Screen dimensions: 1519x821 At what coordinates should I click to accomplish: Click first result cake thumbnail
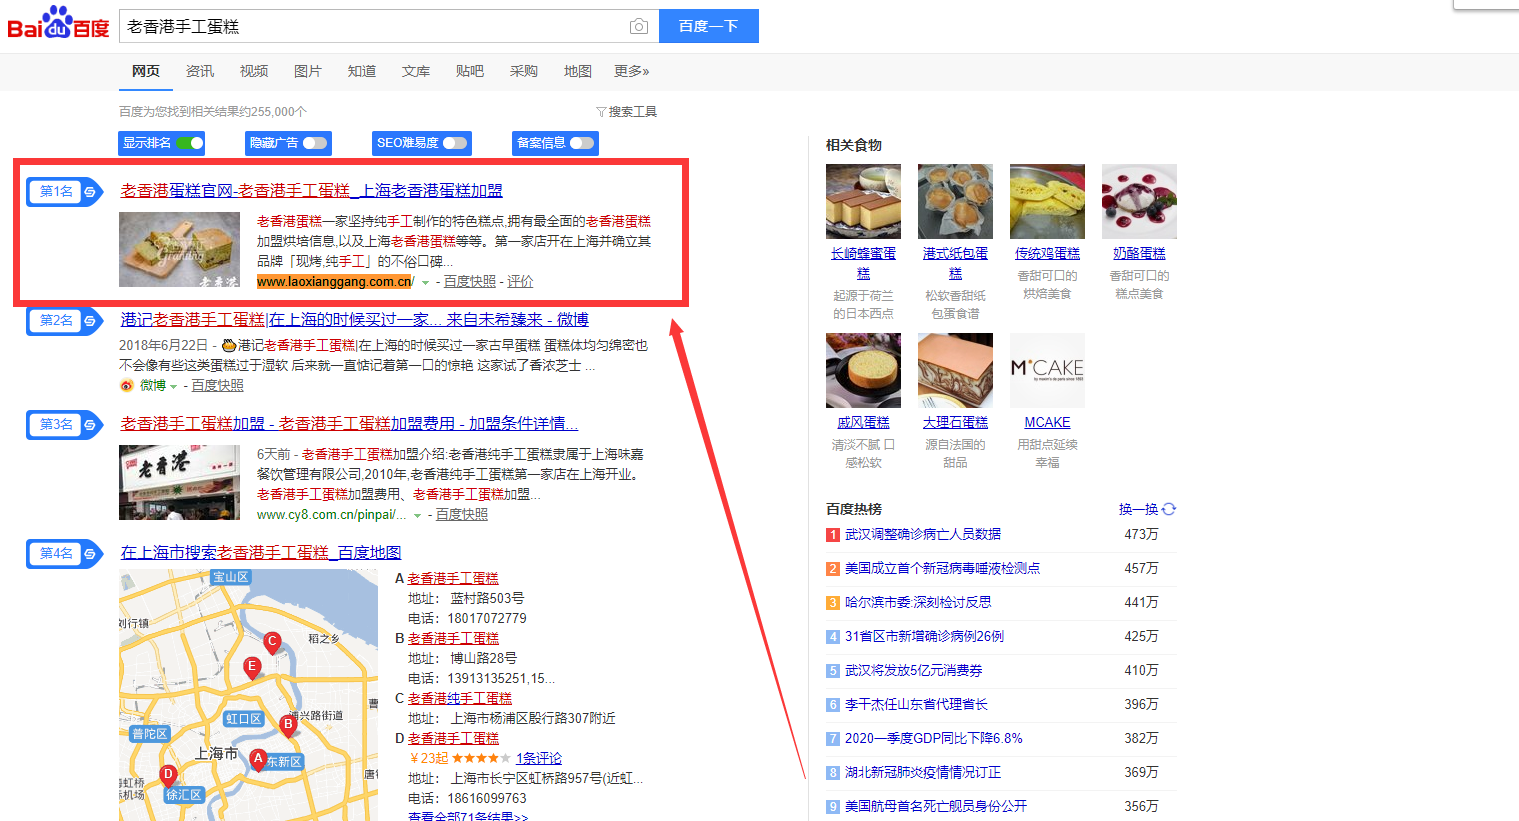179,250
